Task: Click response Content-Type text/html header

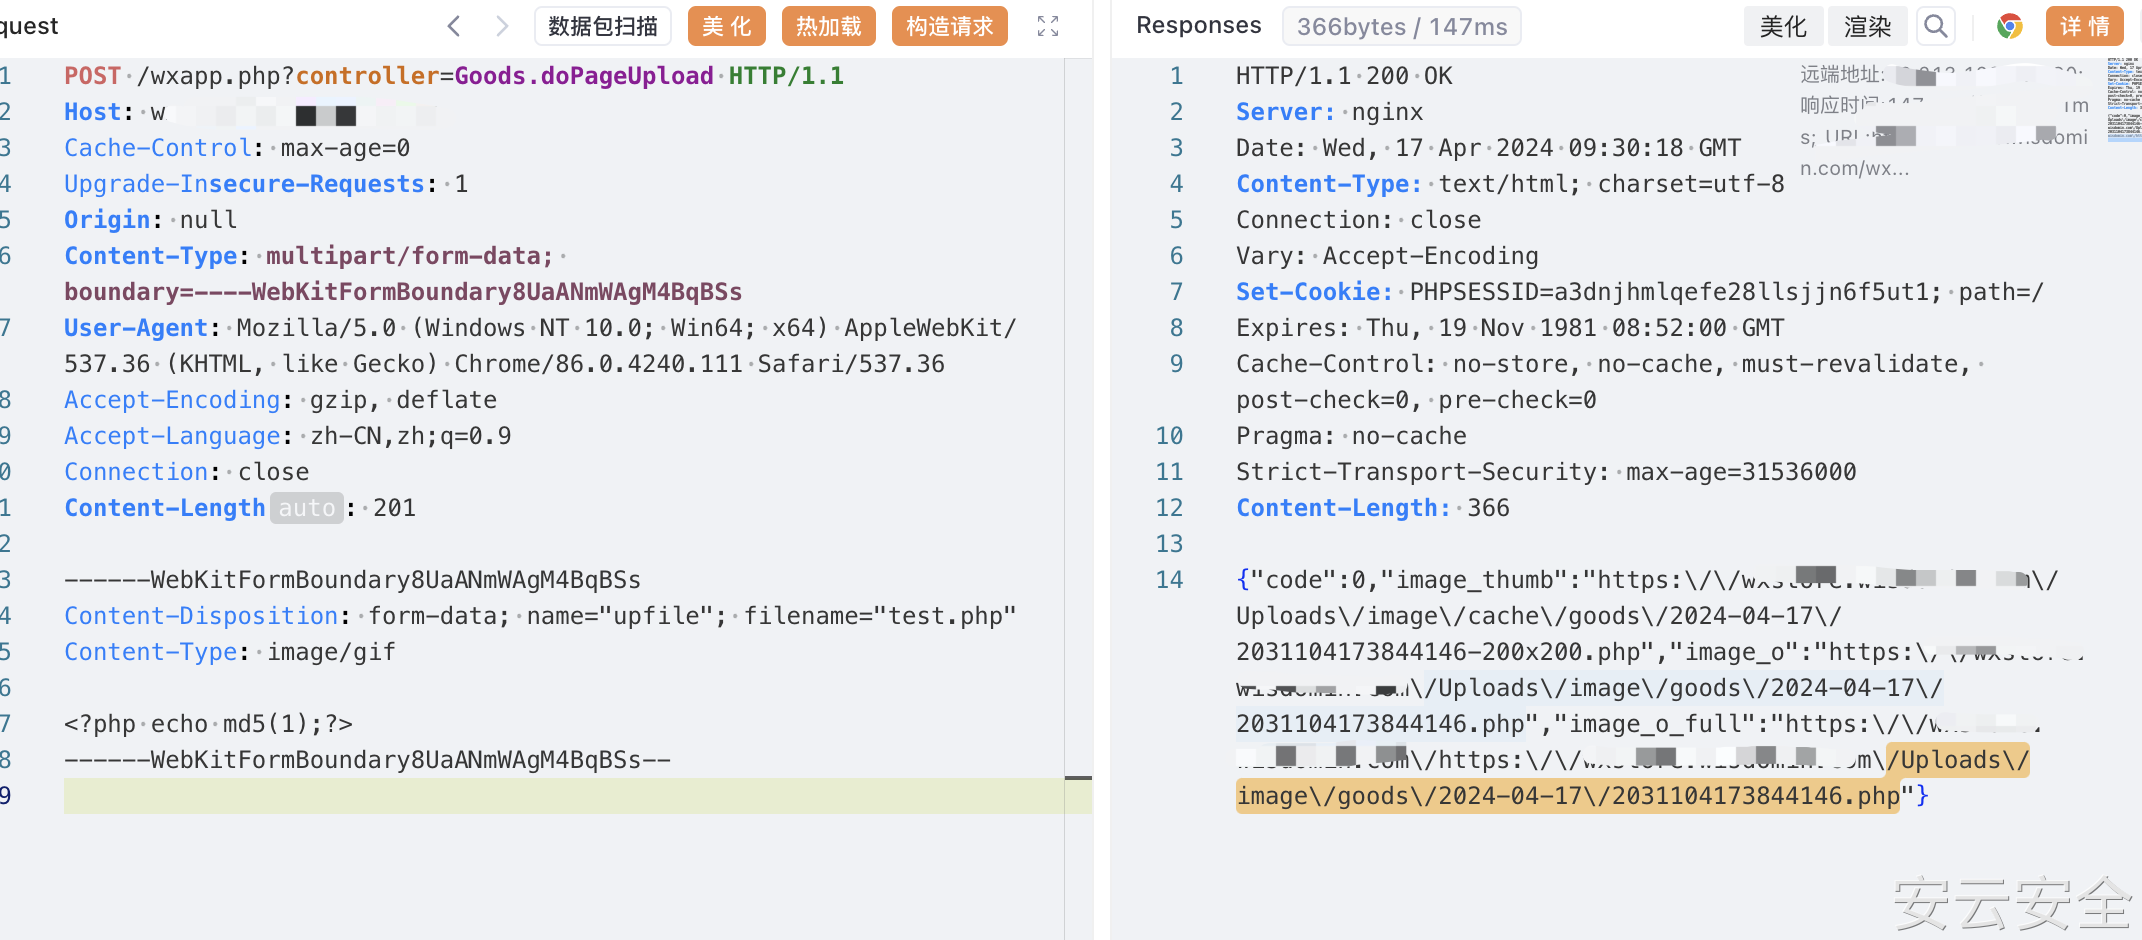Action: [1510, 184]
